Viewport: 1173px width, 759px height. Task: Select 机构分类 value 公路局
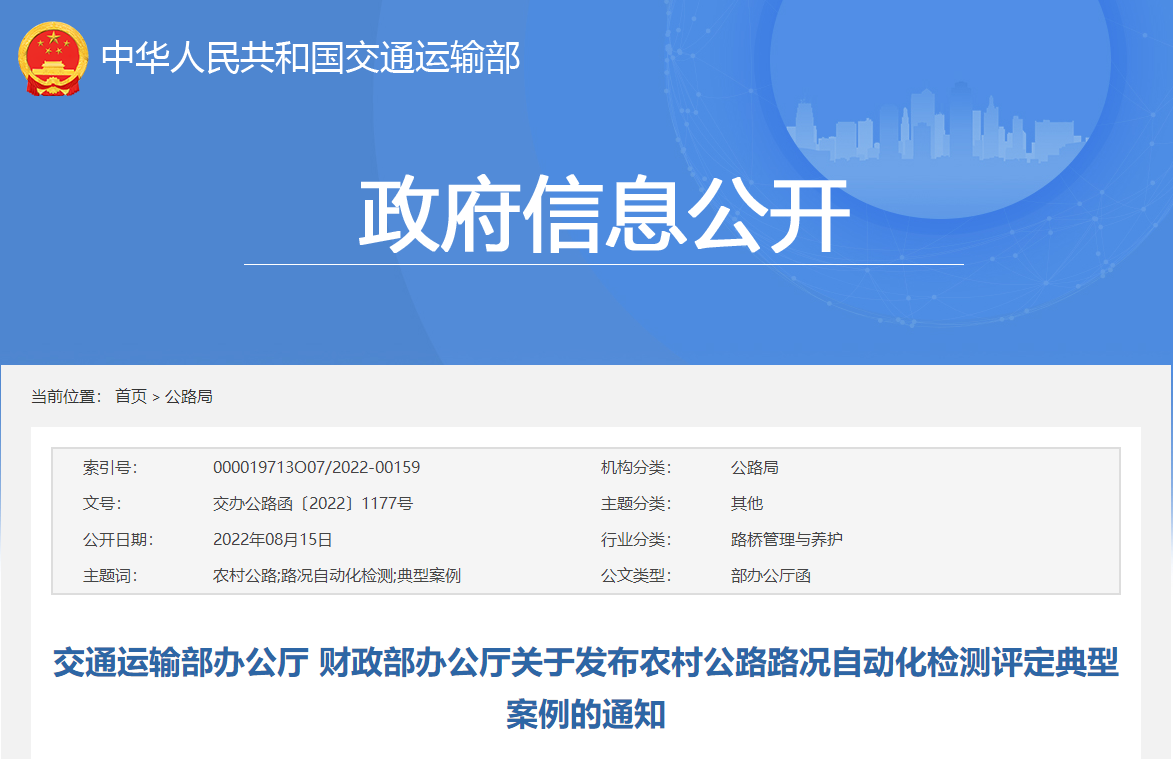754,467
